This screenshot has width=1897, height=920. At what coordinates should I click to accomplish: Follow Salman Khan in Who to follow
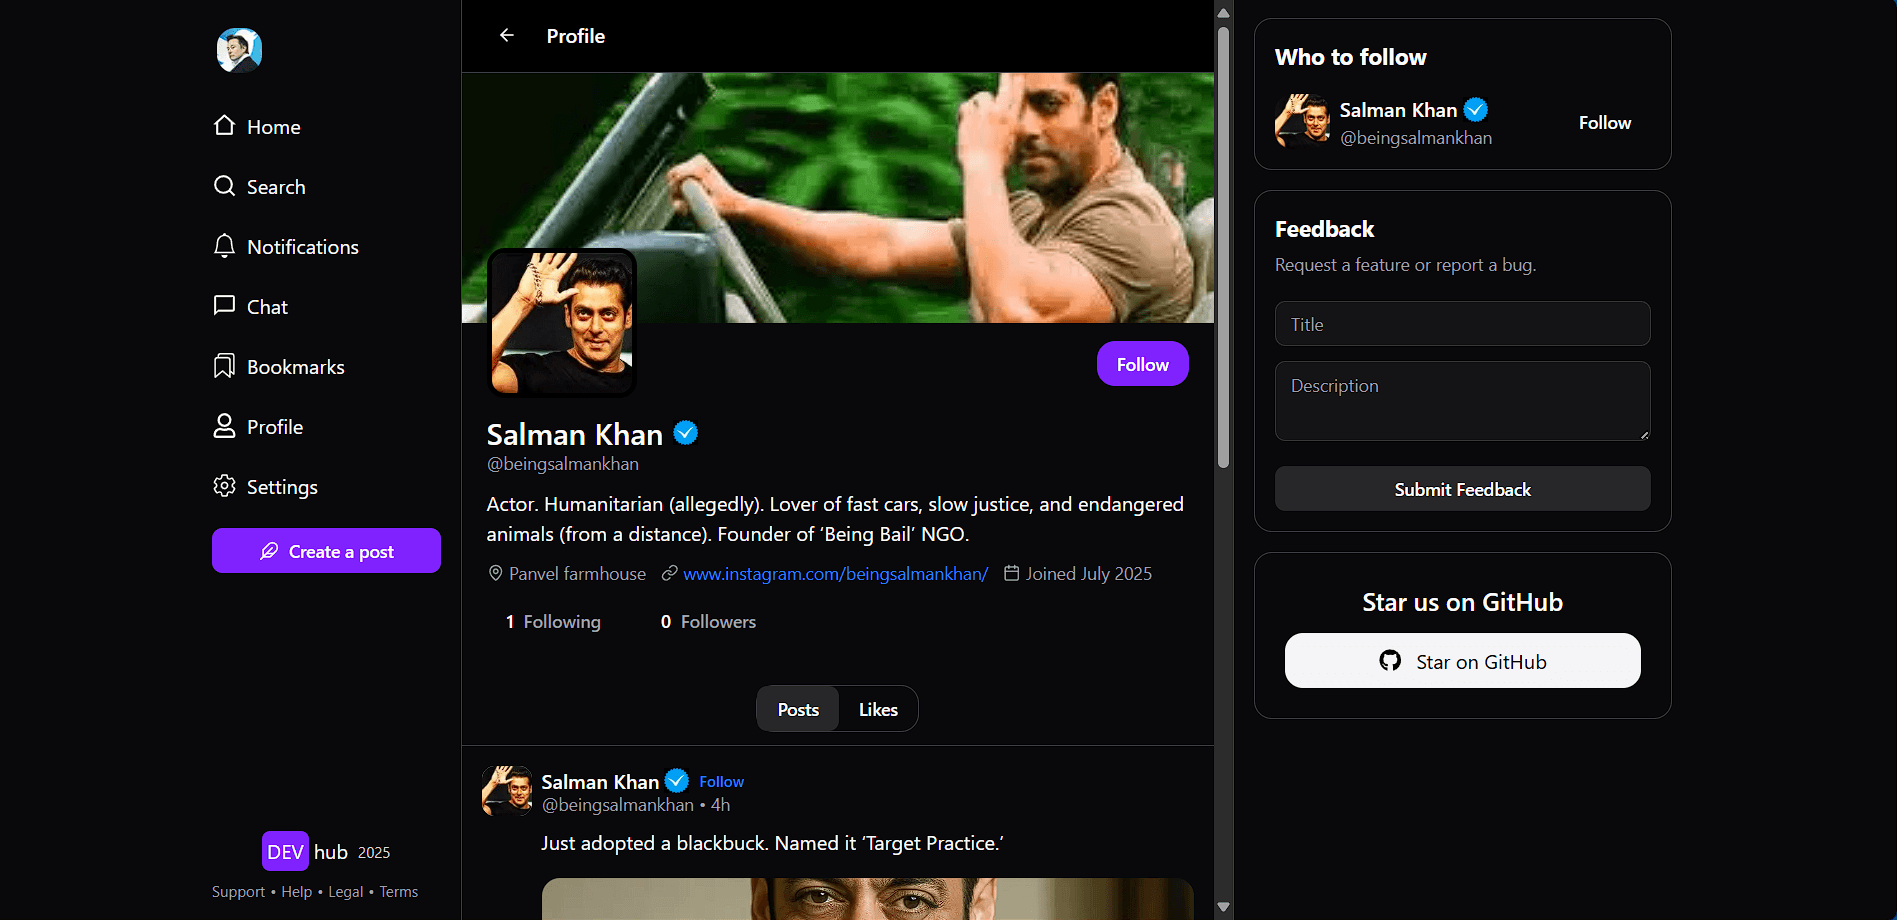[1604, 123]
